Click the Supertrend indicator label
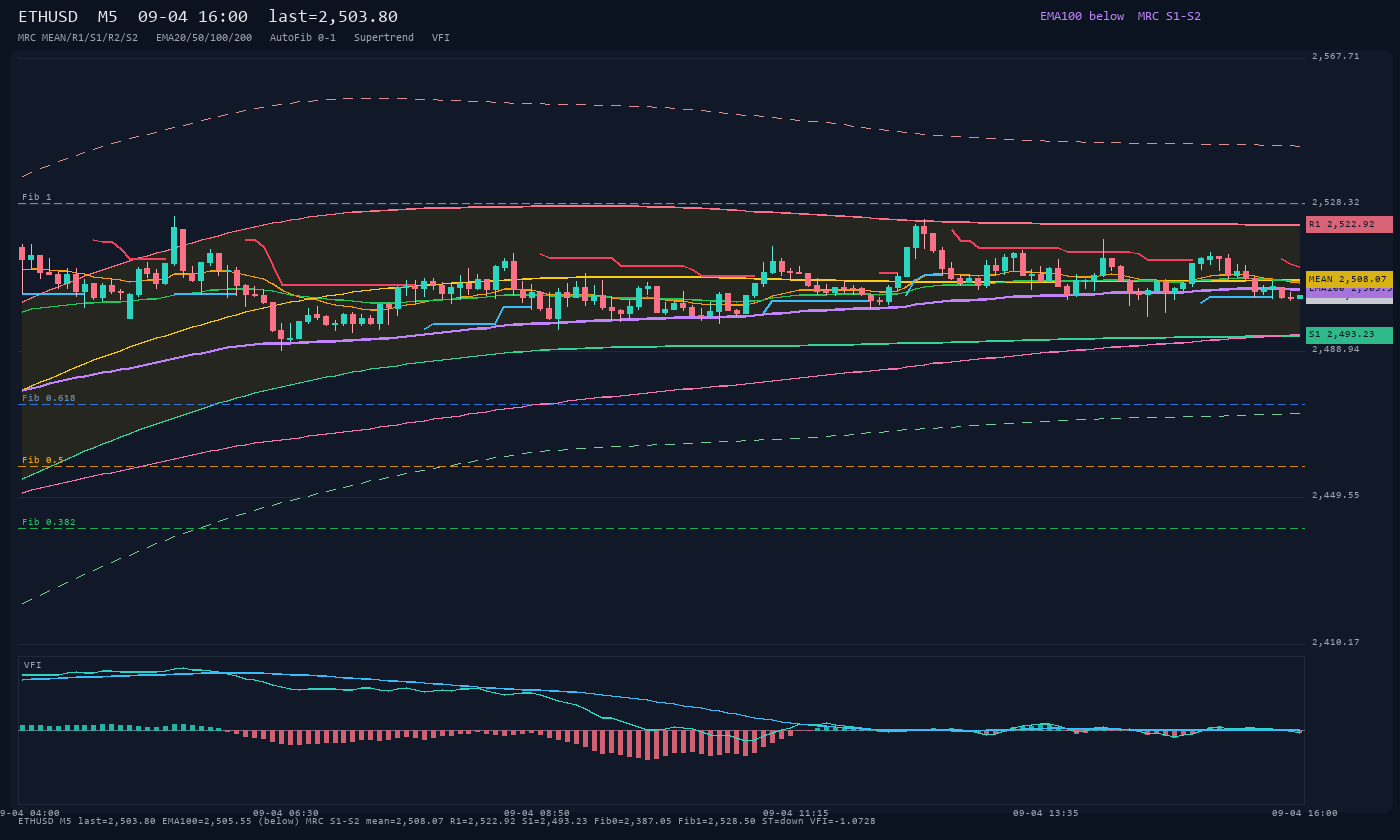Screen dimensions: 1400x840 pos(384,37)
